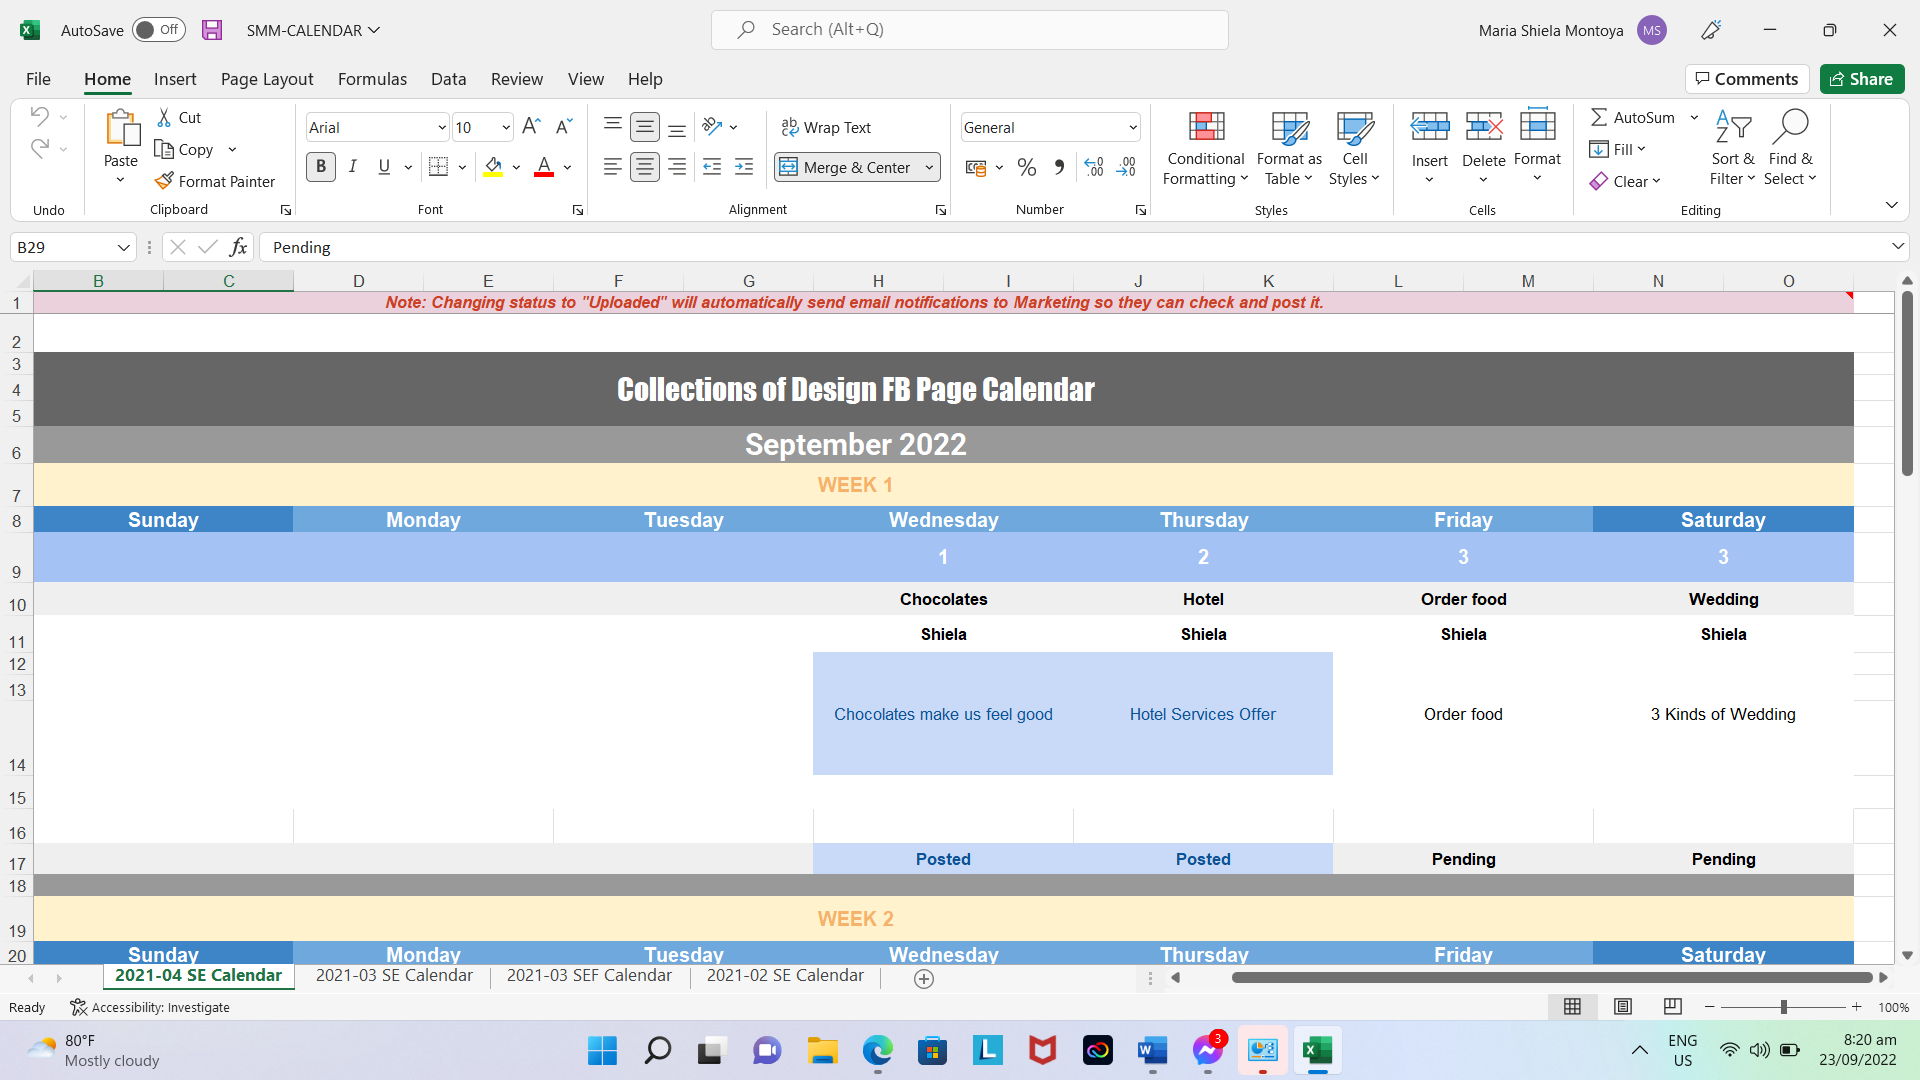Click Decrease Decimal icon
Image resolution: width=1920 pixels, height=1080 pixels.
[1127, 167]
